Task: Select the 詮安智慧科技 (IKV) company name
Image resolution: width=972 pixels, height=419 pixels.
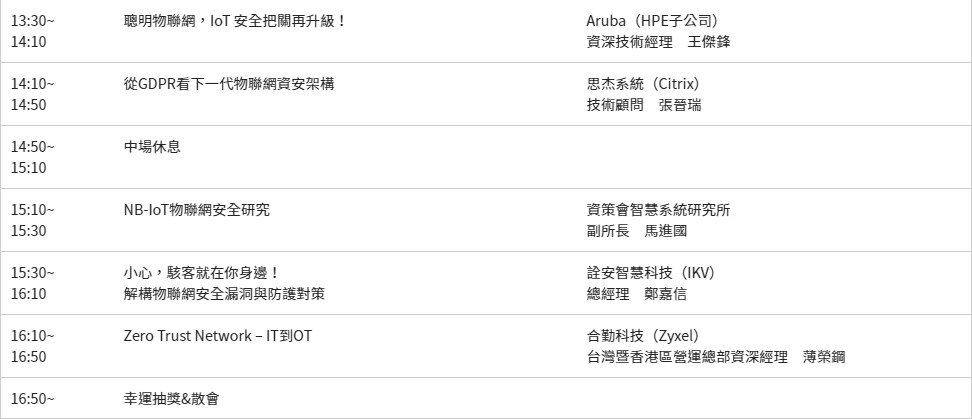Action: (x=650, y=273)
